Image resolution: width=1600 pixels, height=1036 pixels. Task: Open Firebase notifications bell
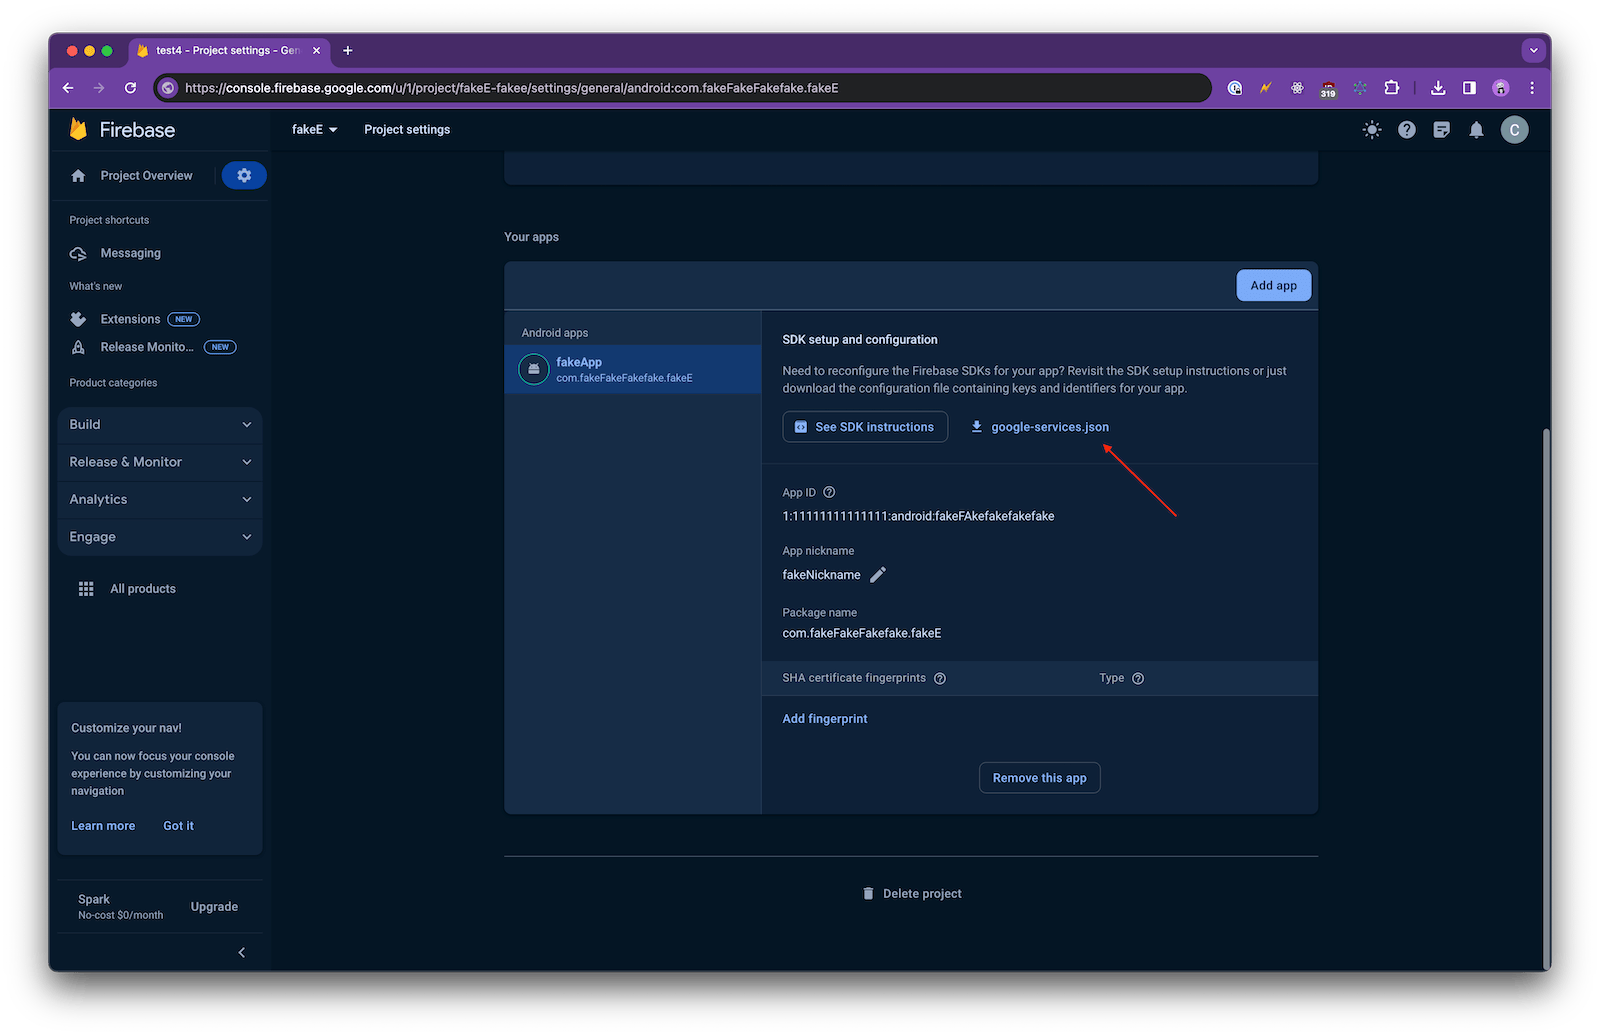[1476, 129]
